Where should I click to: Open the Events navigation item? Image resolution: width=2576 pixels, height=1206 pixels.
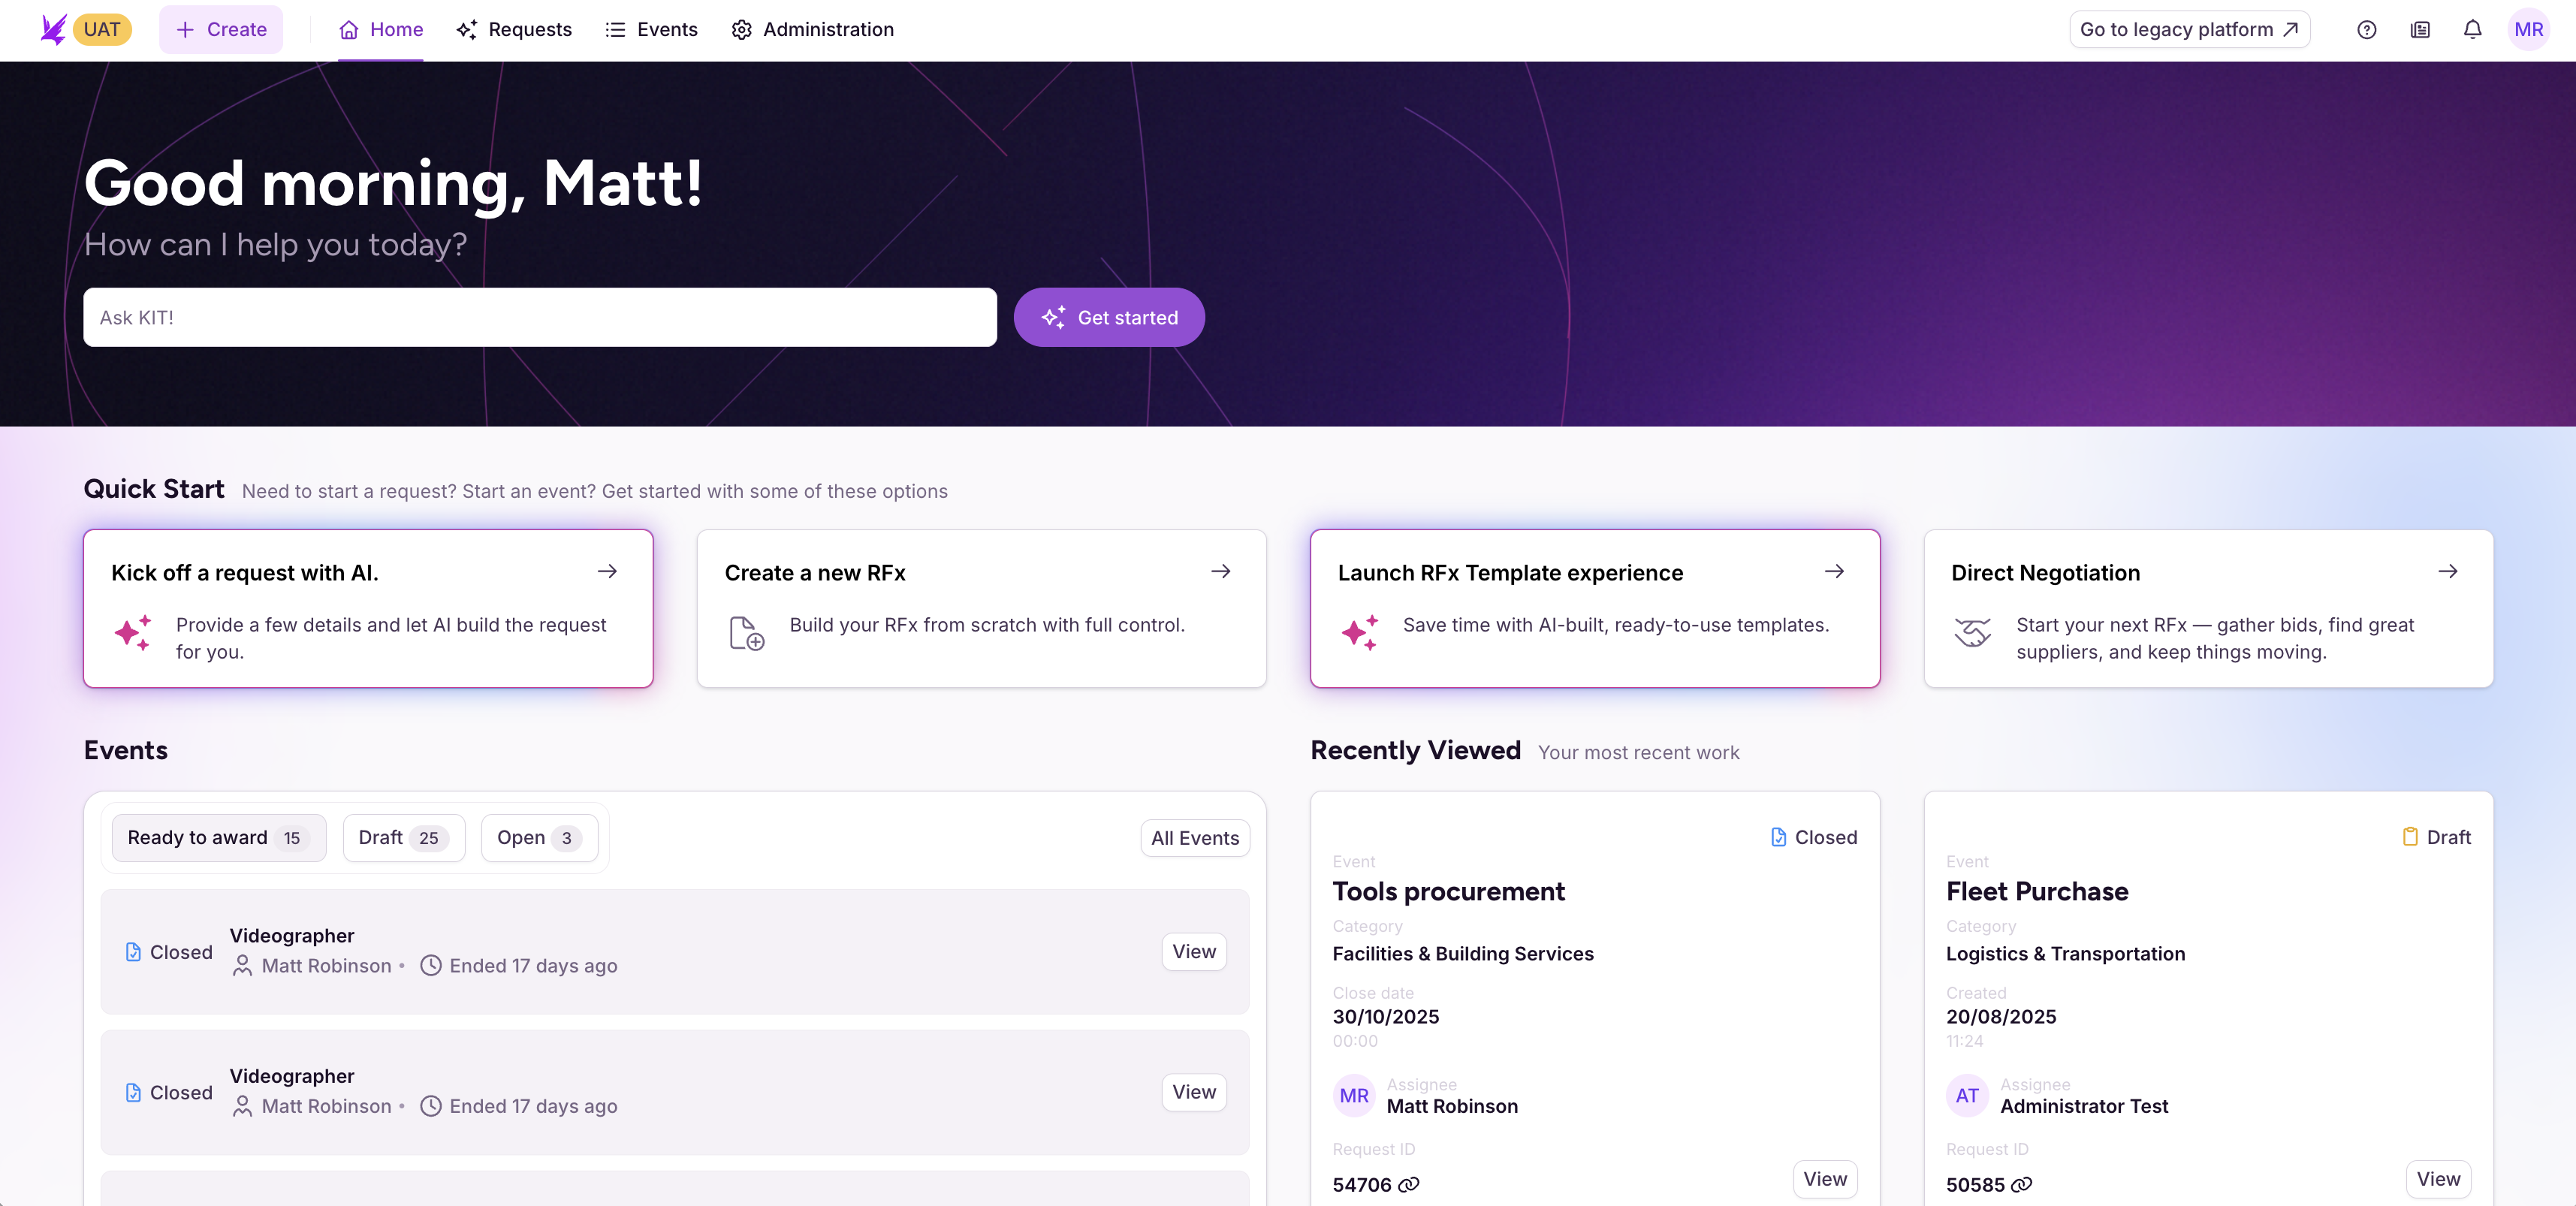[651, 30]
